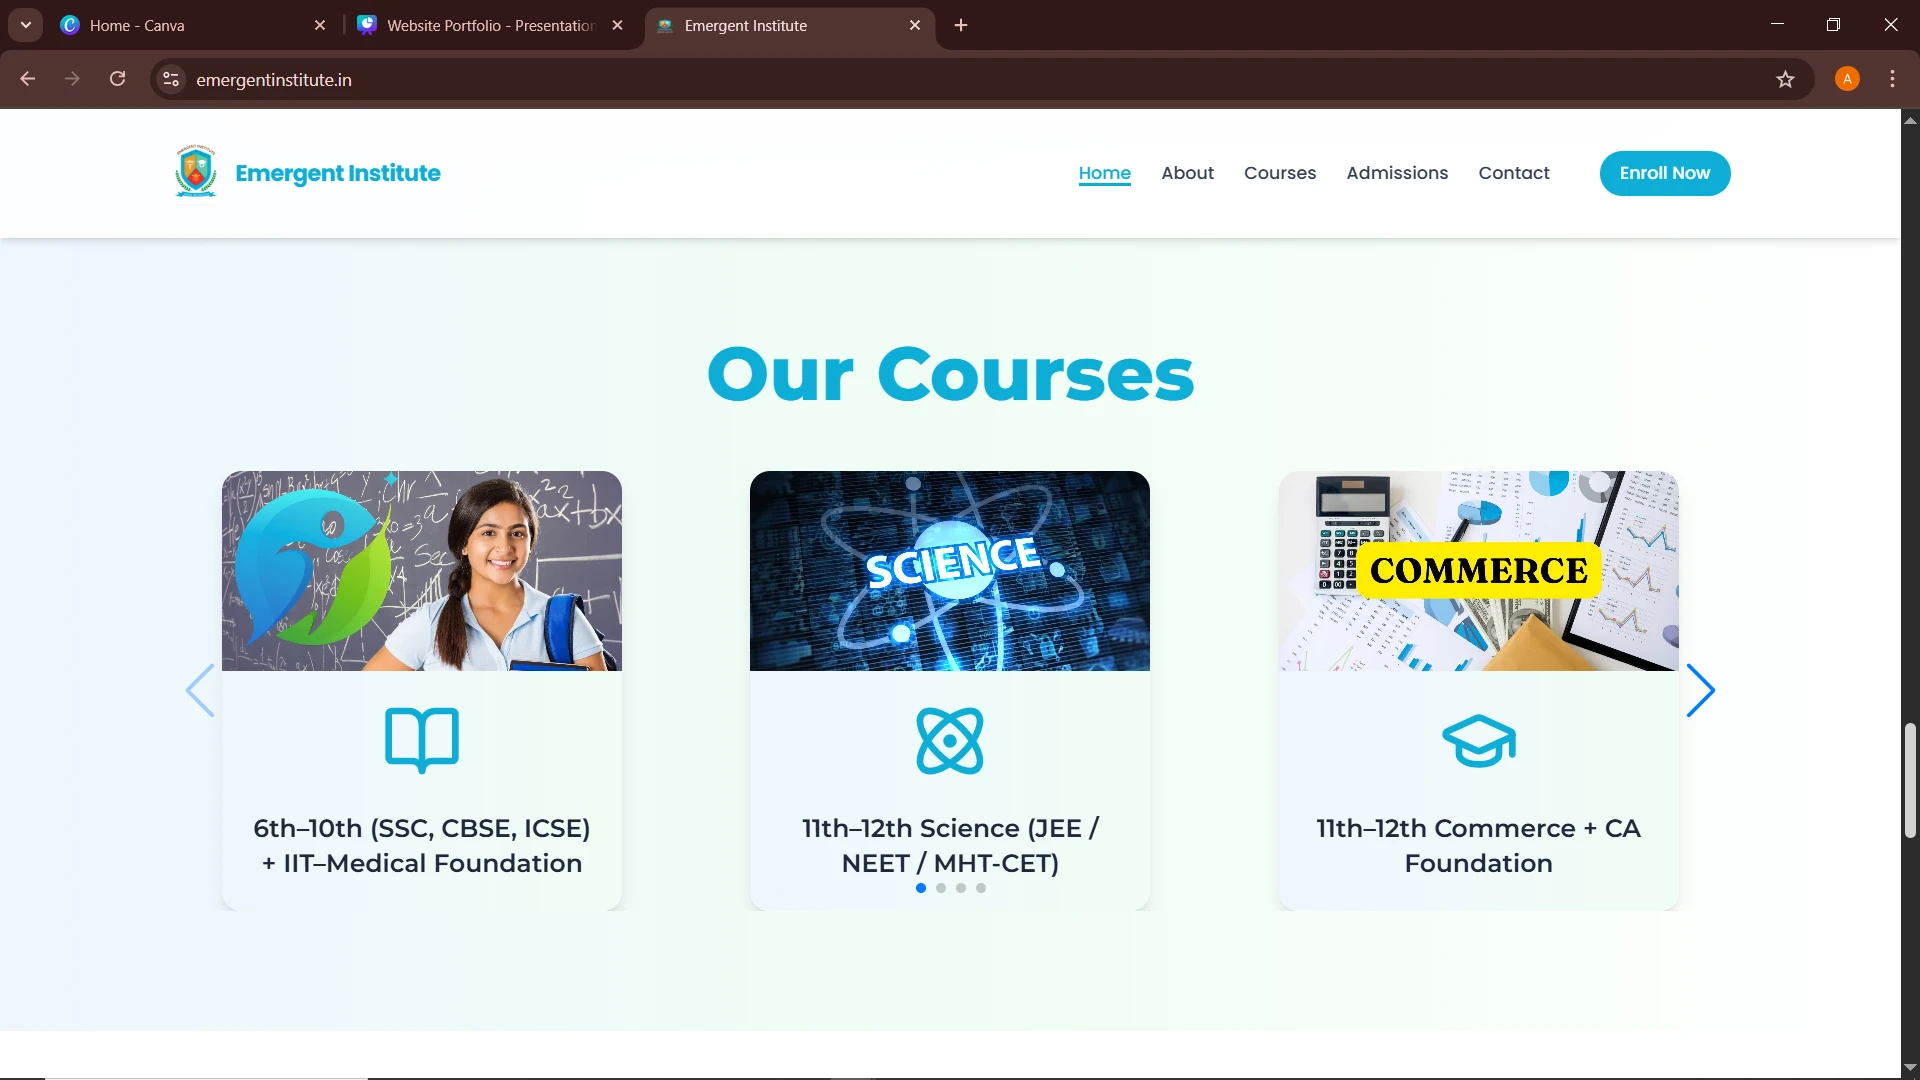Select the second carousel pagination dot
The height and width of the screenshot is (1080, 1920).
coord(941,888)
